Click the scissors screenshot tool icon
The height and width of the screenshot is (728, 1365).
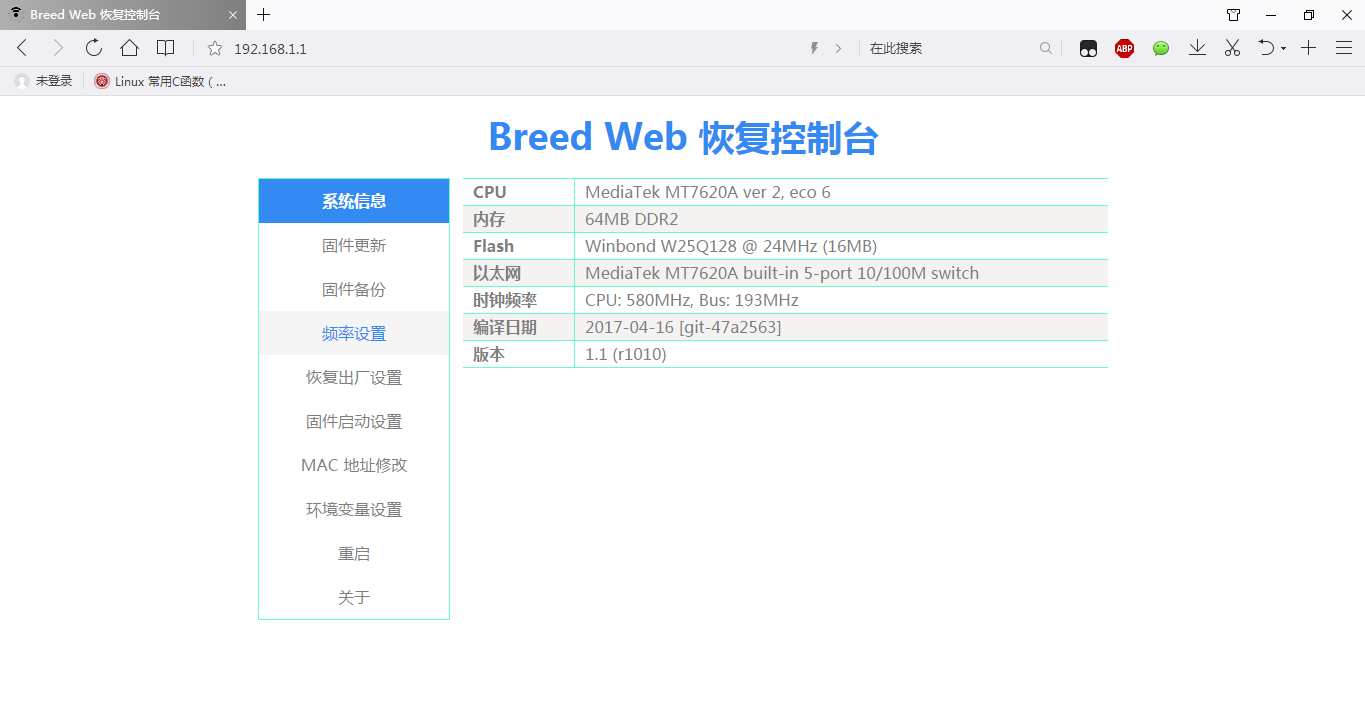click(x=1232, y=48)
